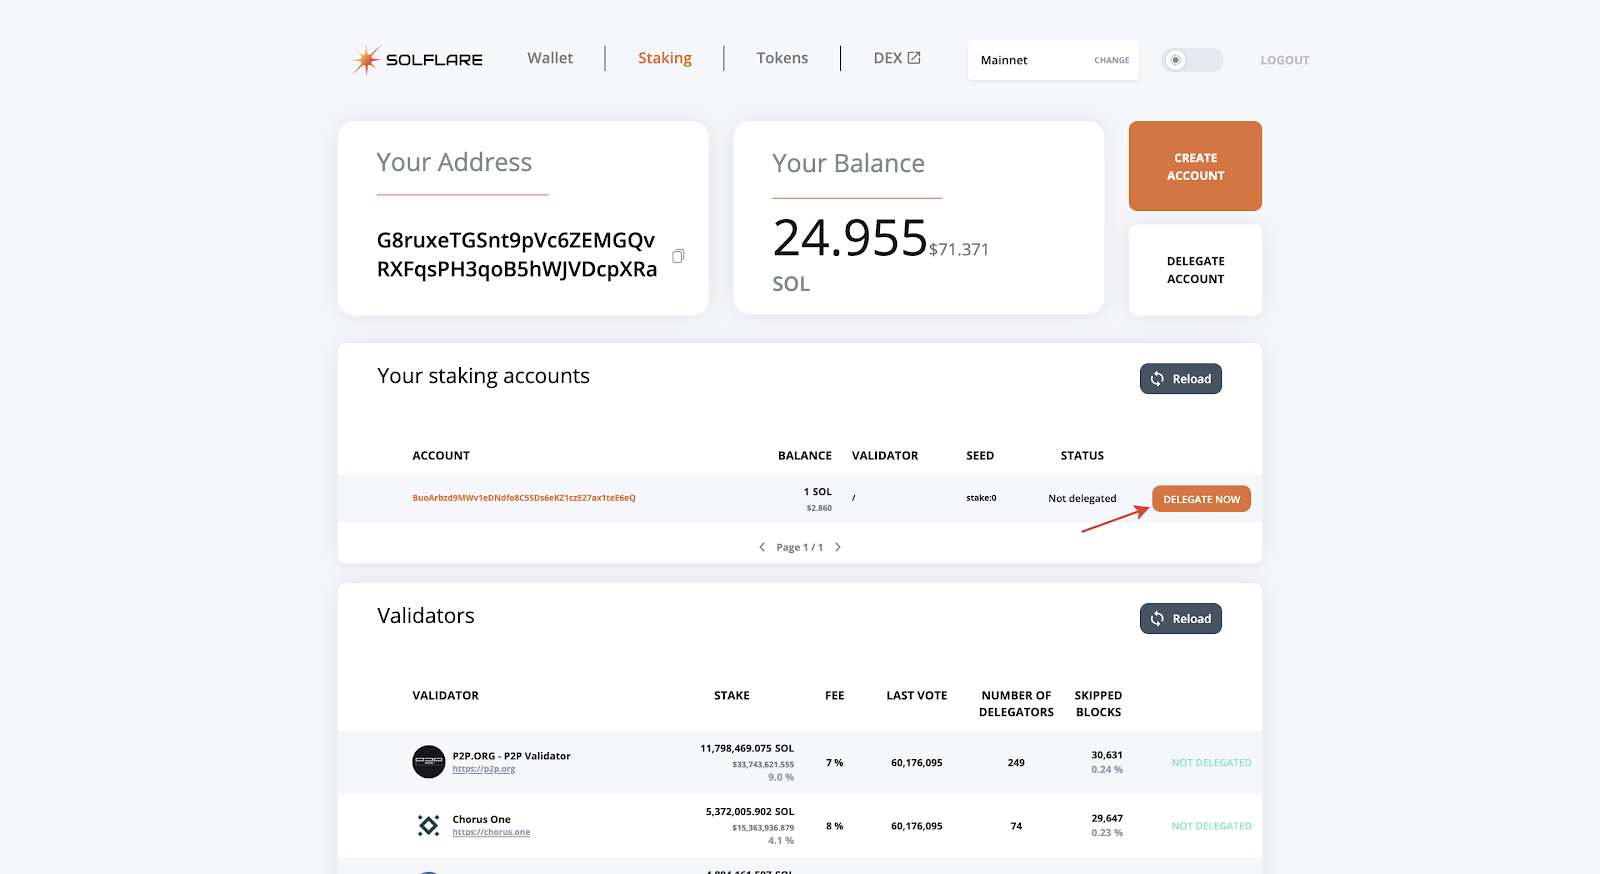Click the Not delegated status text
This screenshot has height=874, width=1600.
point(1082,498)
